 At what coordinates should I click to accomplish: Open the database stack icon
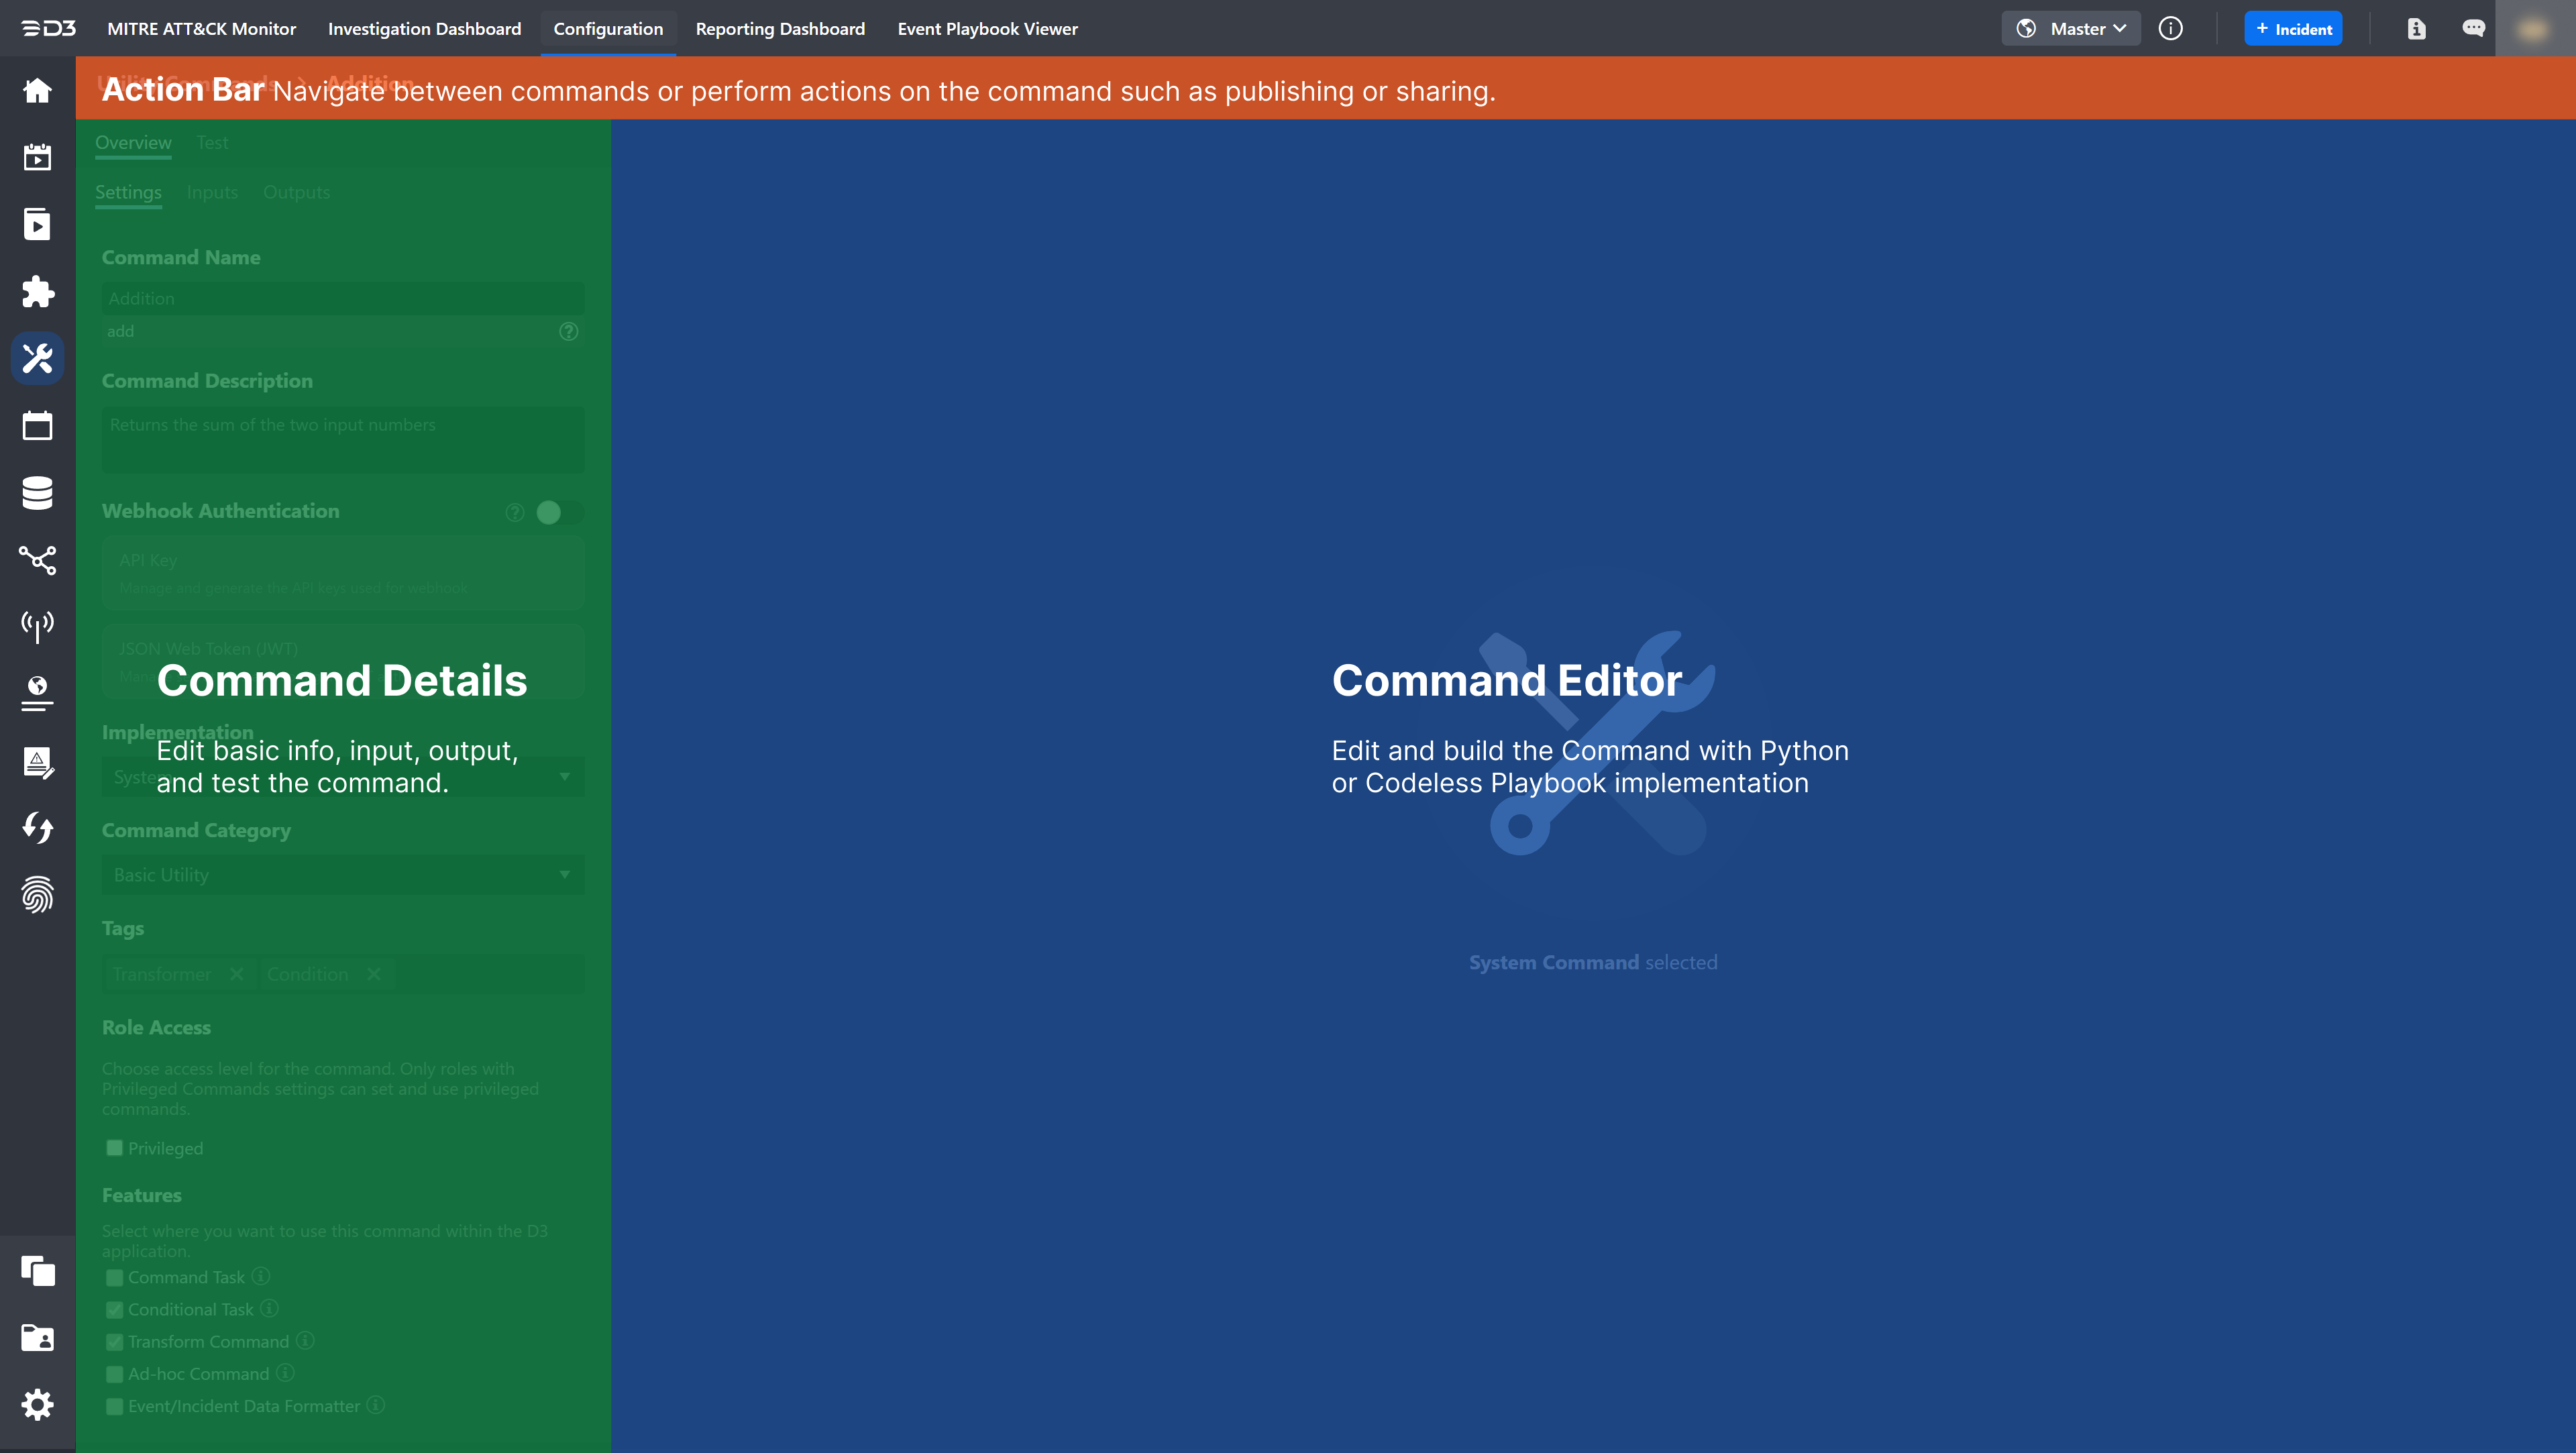pyautogui.click(x=37, y=492)
